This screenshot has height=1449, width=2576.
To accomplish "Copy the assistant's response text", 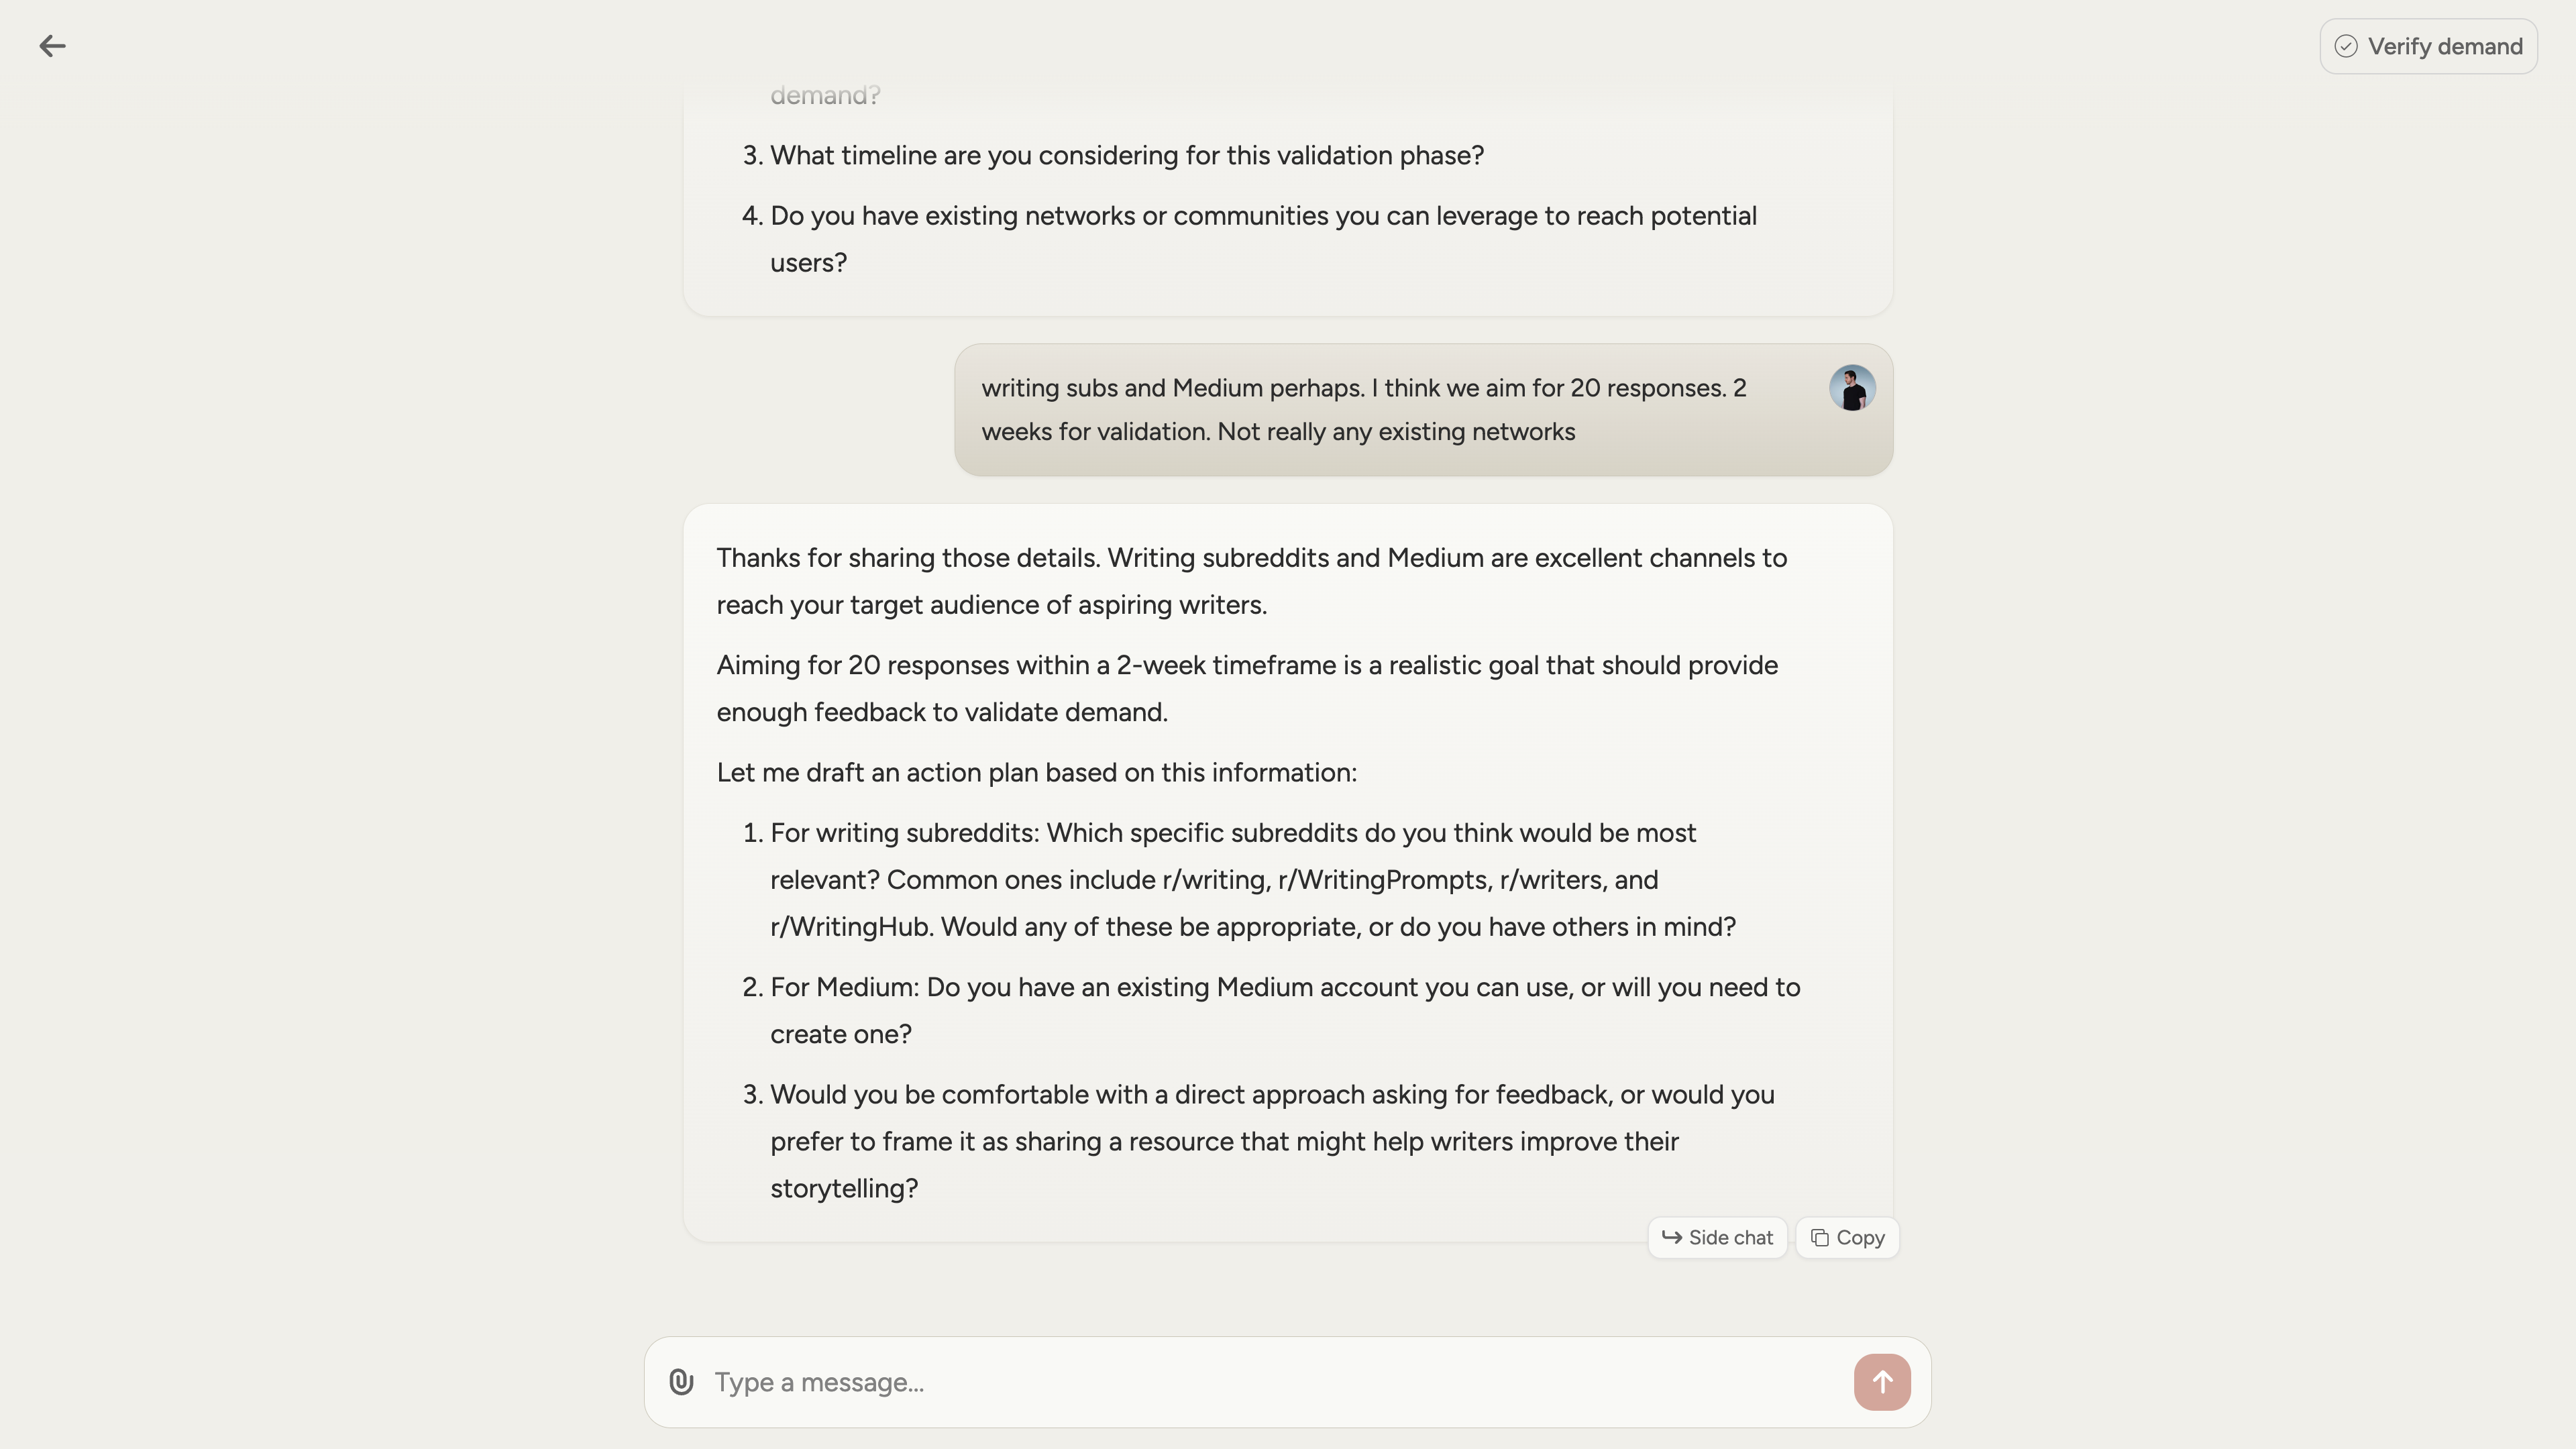I will point(1847,1237).
